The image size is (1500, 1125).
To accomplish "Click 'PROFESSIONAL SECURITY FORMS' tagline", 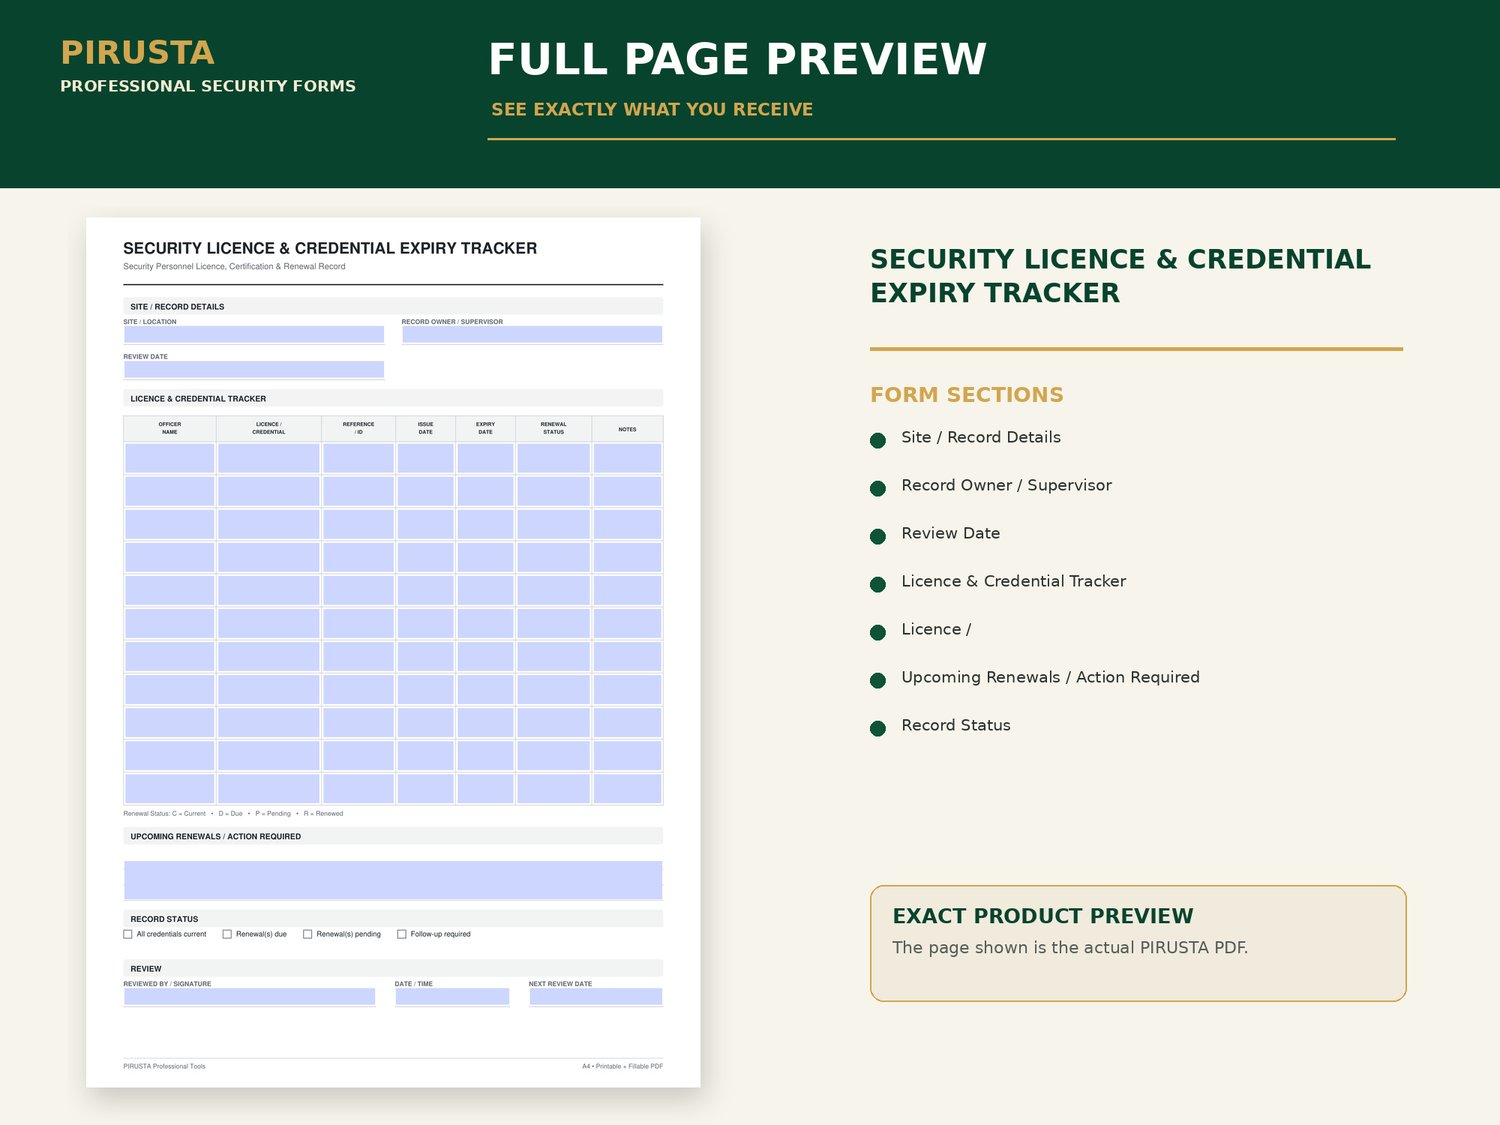I will click(x=208, y=86).
